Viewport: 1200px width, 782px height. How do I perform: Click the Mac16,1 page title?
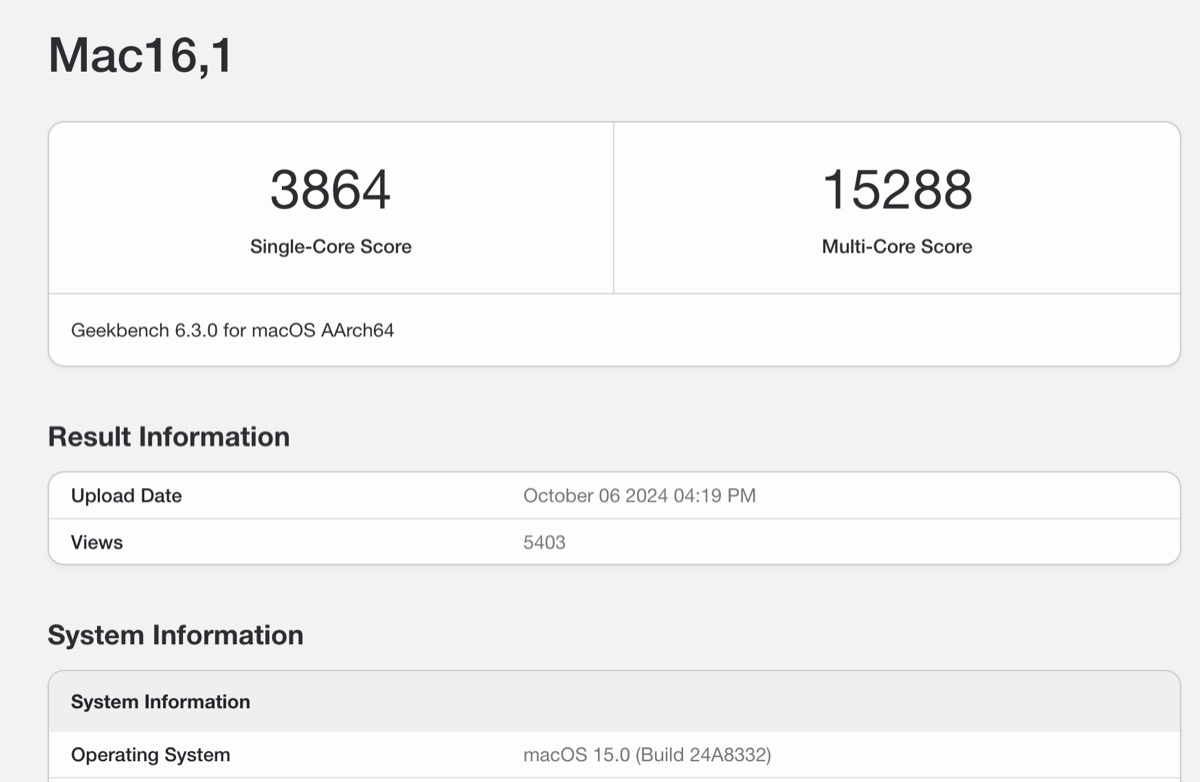click(x=140, y=56)
